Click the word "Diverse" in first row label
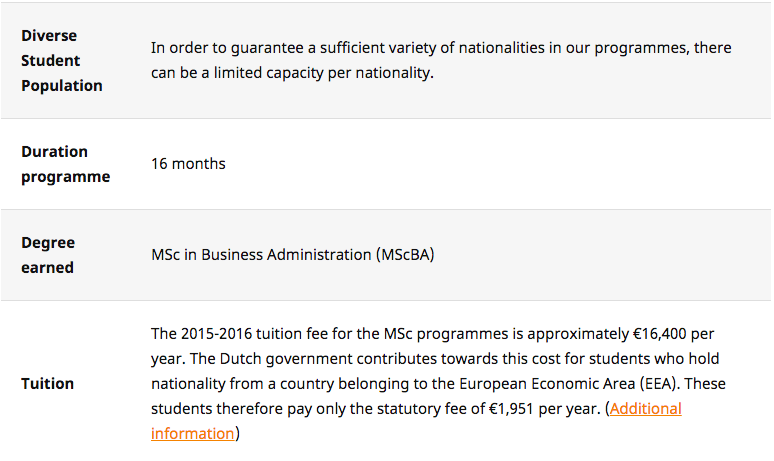The image size is (774, 461). click(x=49, y=35)
